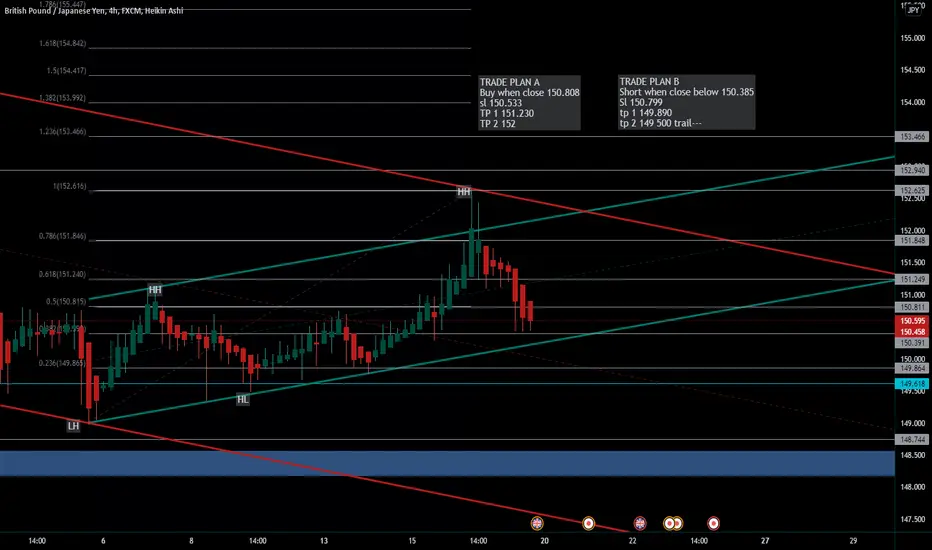Click the '1.618(154.842)' Fibonacci label
Viewport: 932px width, 550px height.
[62, 43]
